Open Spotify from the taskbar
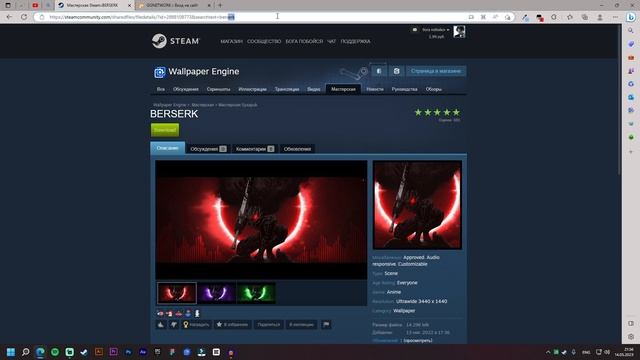Screen dimensions: 640x360 click(x=55, y=352)
